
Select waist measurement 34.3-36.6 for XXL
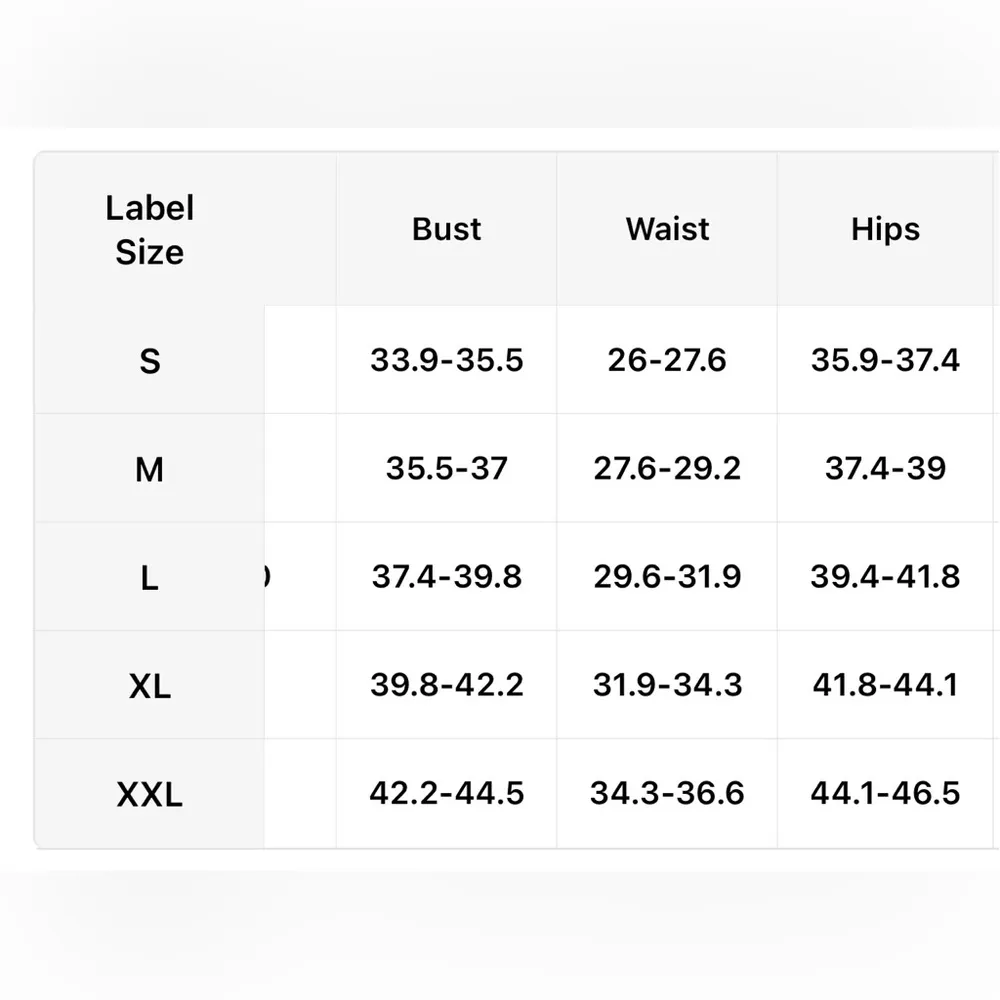(x=667, y=793)
